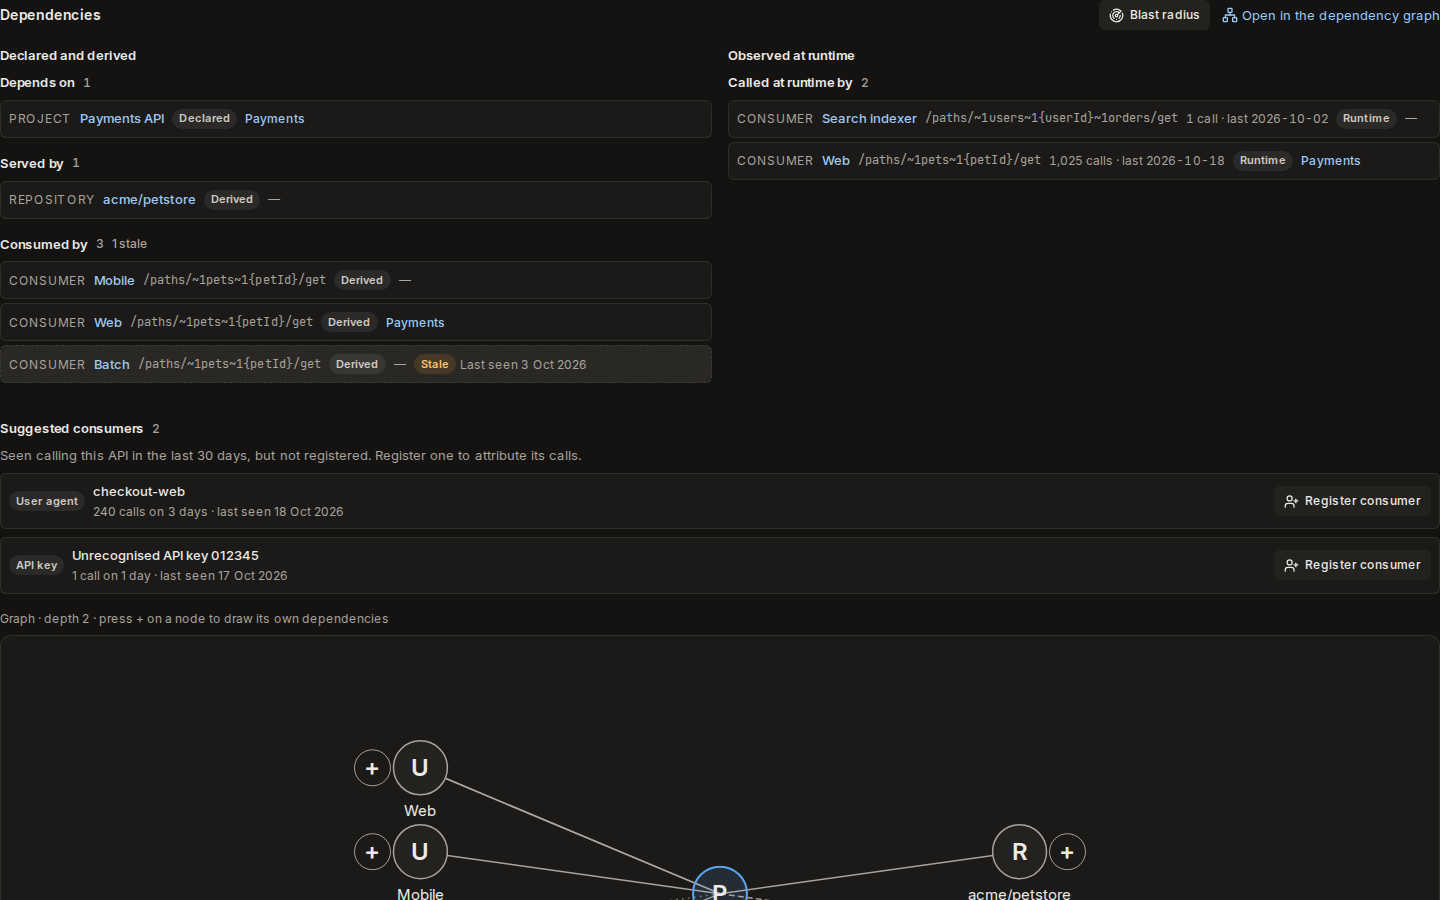
Task: Expand the acme/petstore node's dependencies with plus
Action: (x=1067, y=852)
